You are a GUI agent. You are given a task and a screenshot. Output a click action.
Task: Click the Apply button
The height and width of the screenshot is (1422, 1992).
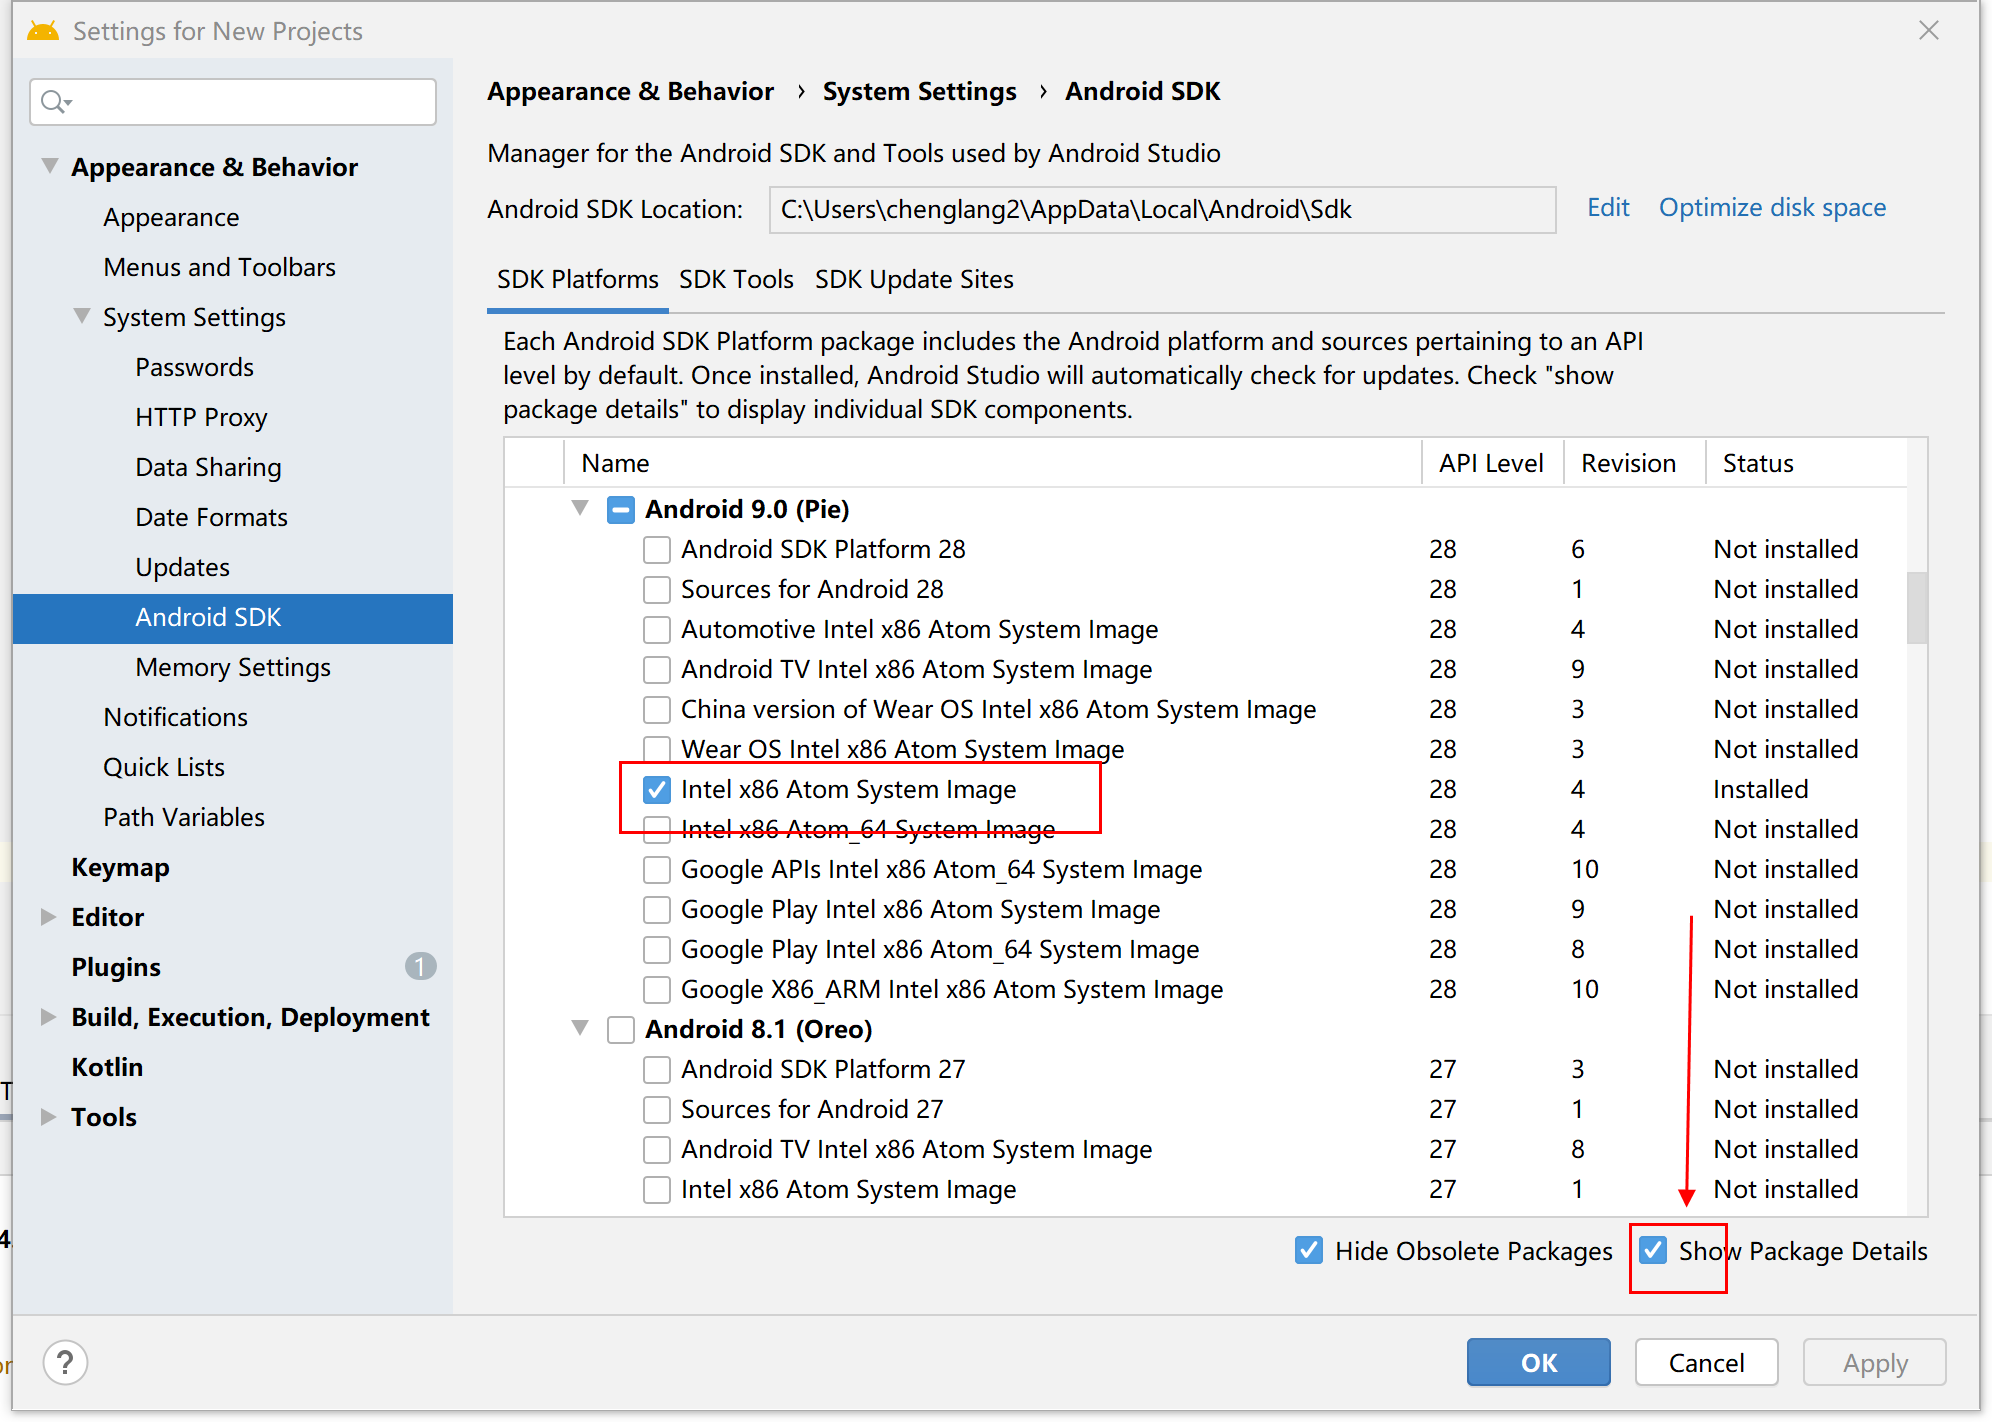1875,1362
